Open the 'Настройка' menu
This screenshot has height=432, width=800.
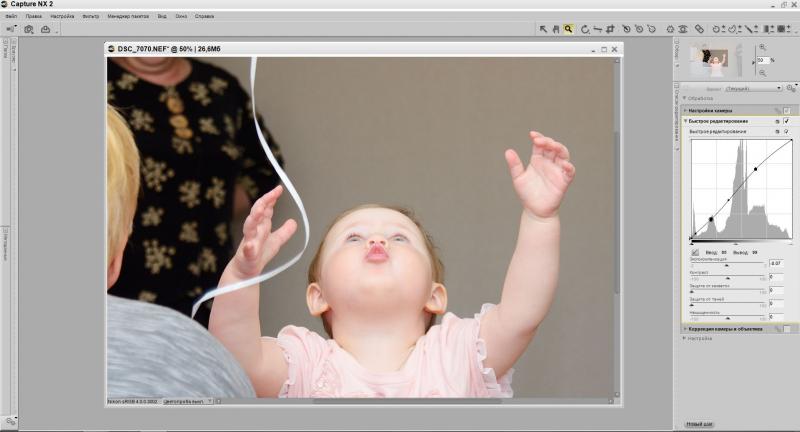click(62, 16)
